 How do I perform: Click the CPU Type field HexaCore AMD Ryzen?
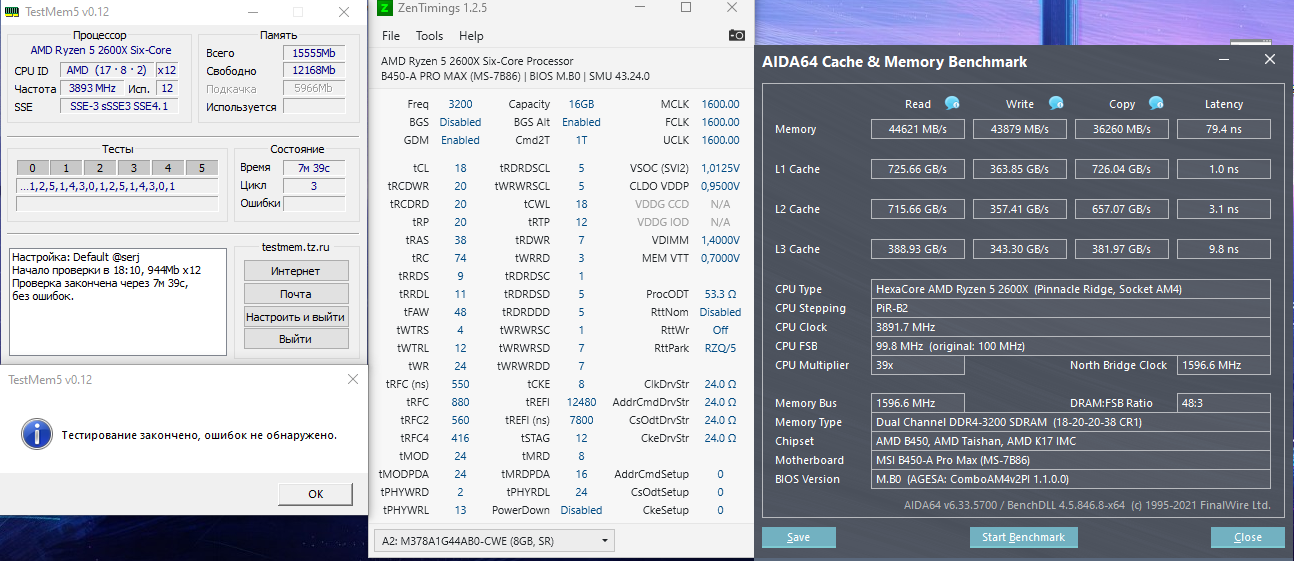[1071, 289]
